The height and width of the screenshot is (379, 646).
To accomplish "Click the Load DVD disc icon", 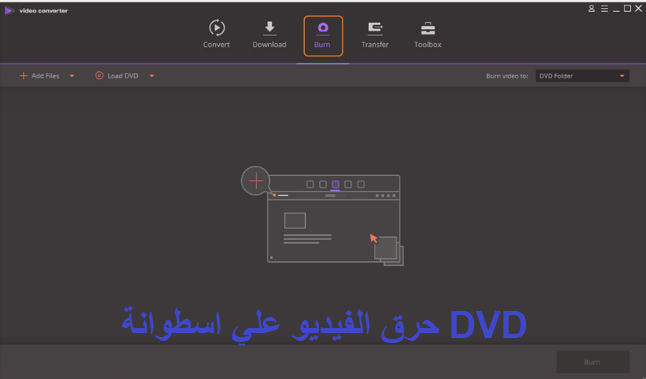I will coord(99,75).
